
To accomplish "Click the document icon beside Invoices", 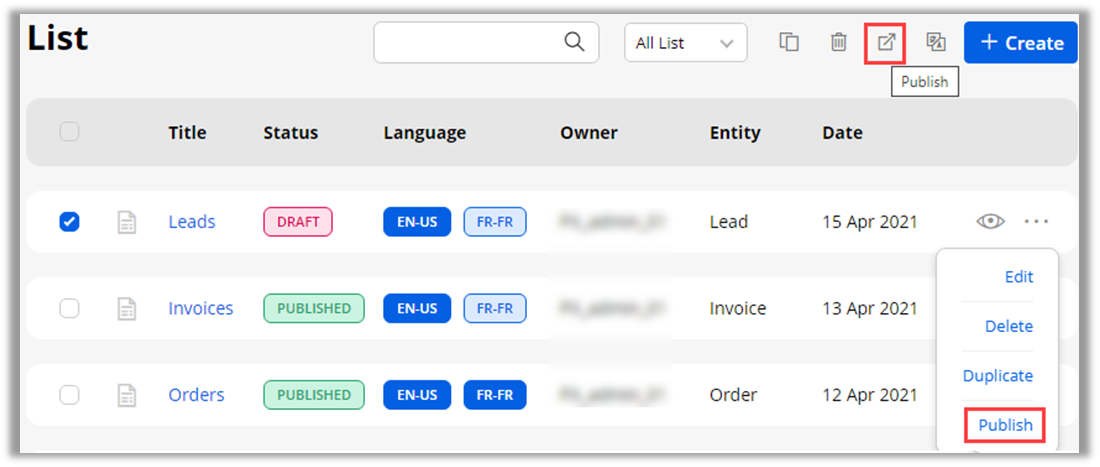I will click(127, 308).
